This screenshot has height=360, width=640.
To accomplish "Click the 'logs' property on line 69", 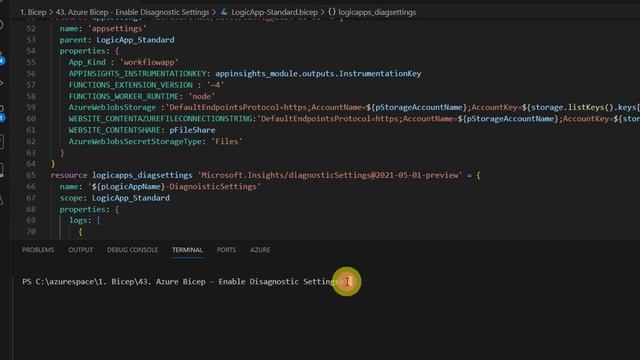I will (78, 220).
